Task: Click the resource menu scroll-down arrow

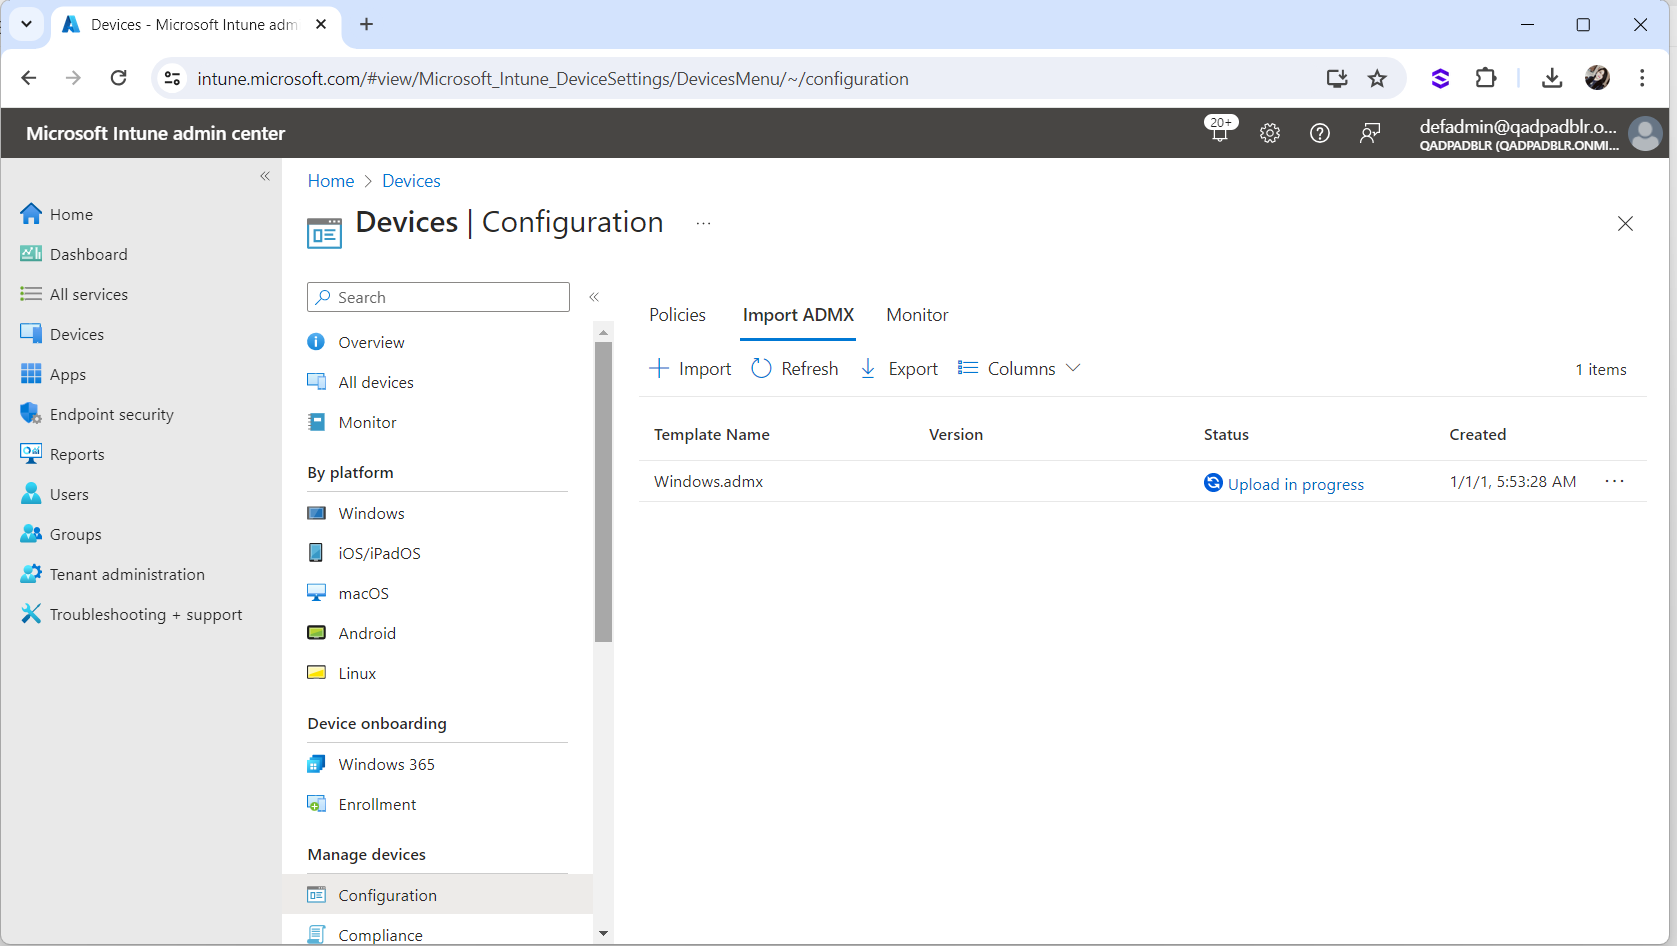Action: [603, 933]
